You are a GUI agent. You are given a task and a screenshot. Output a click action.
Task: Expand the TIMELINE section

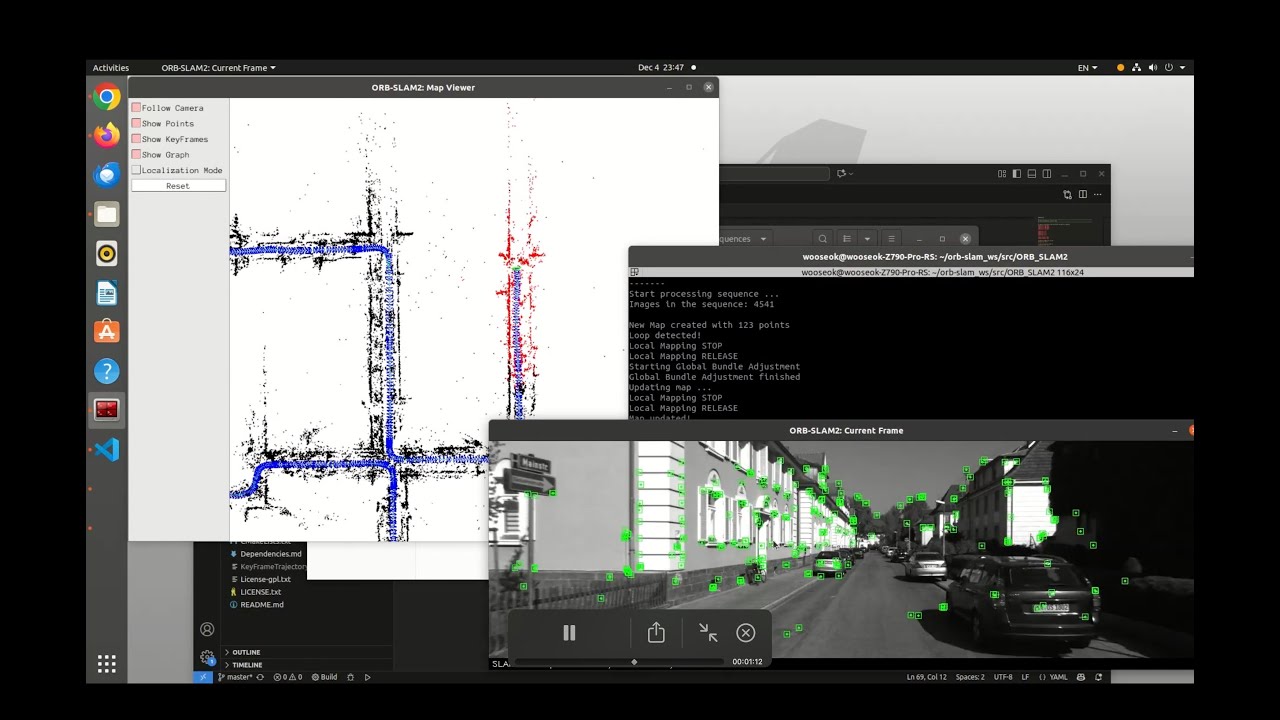pos(247,664)
